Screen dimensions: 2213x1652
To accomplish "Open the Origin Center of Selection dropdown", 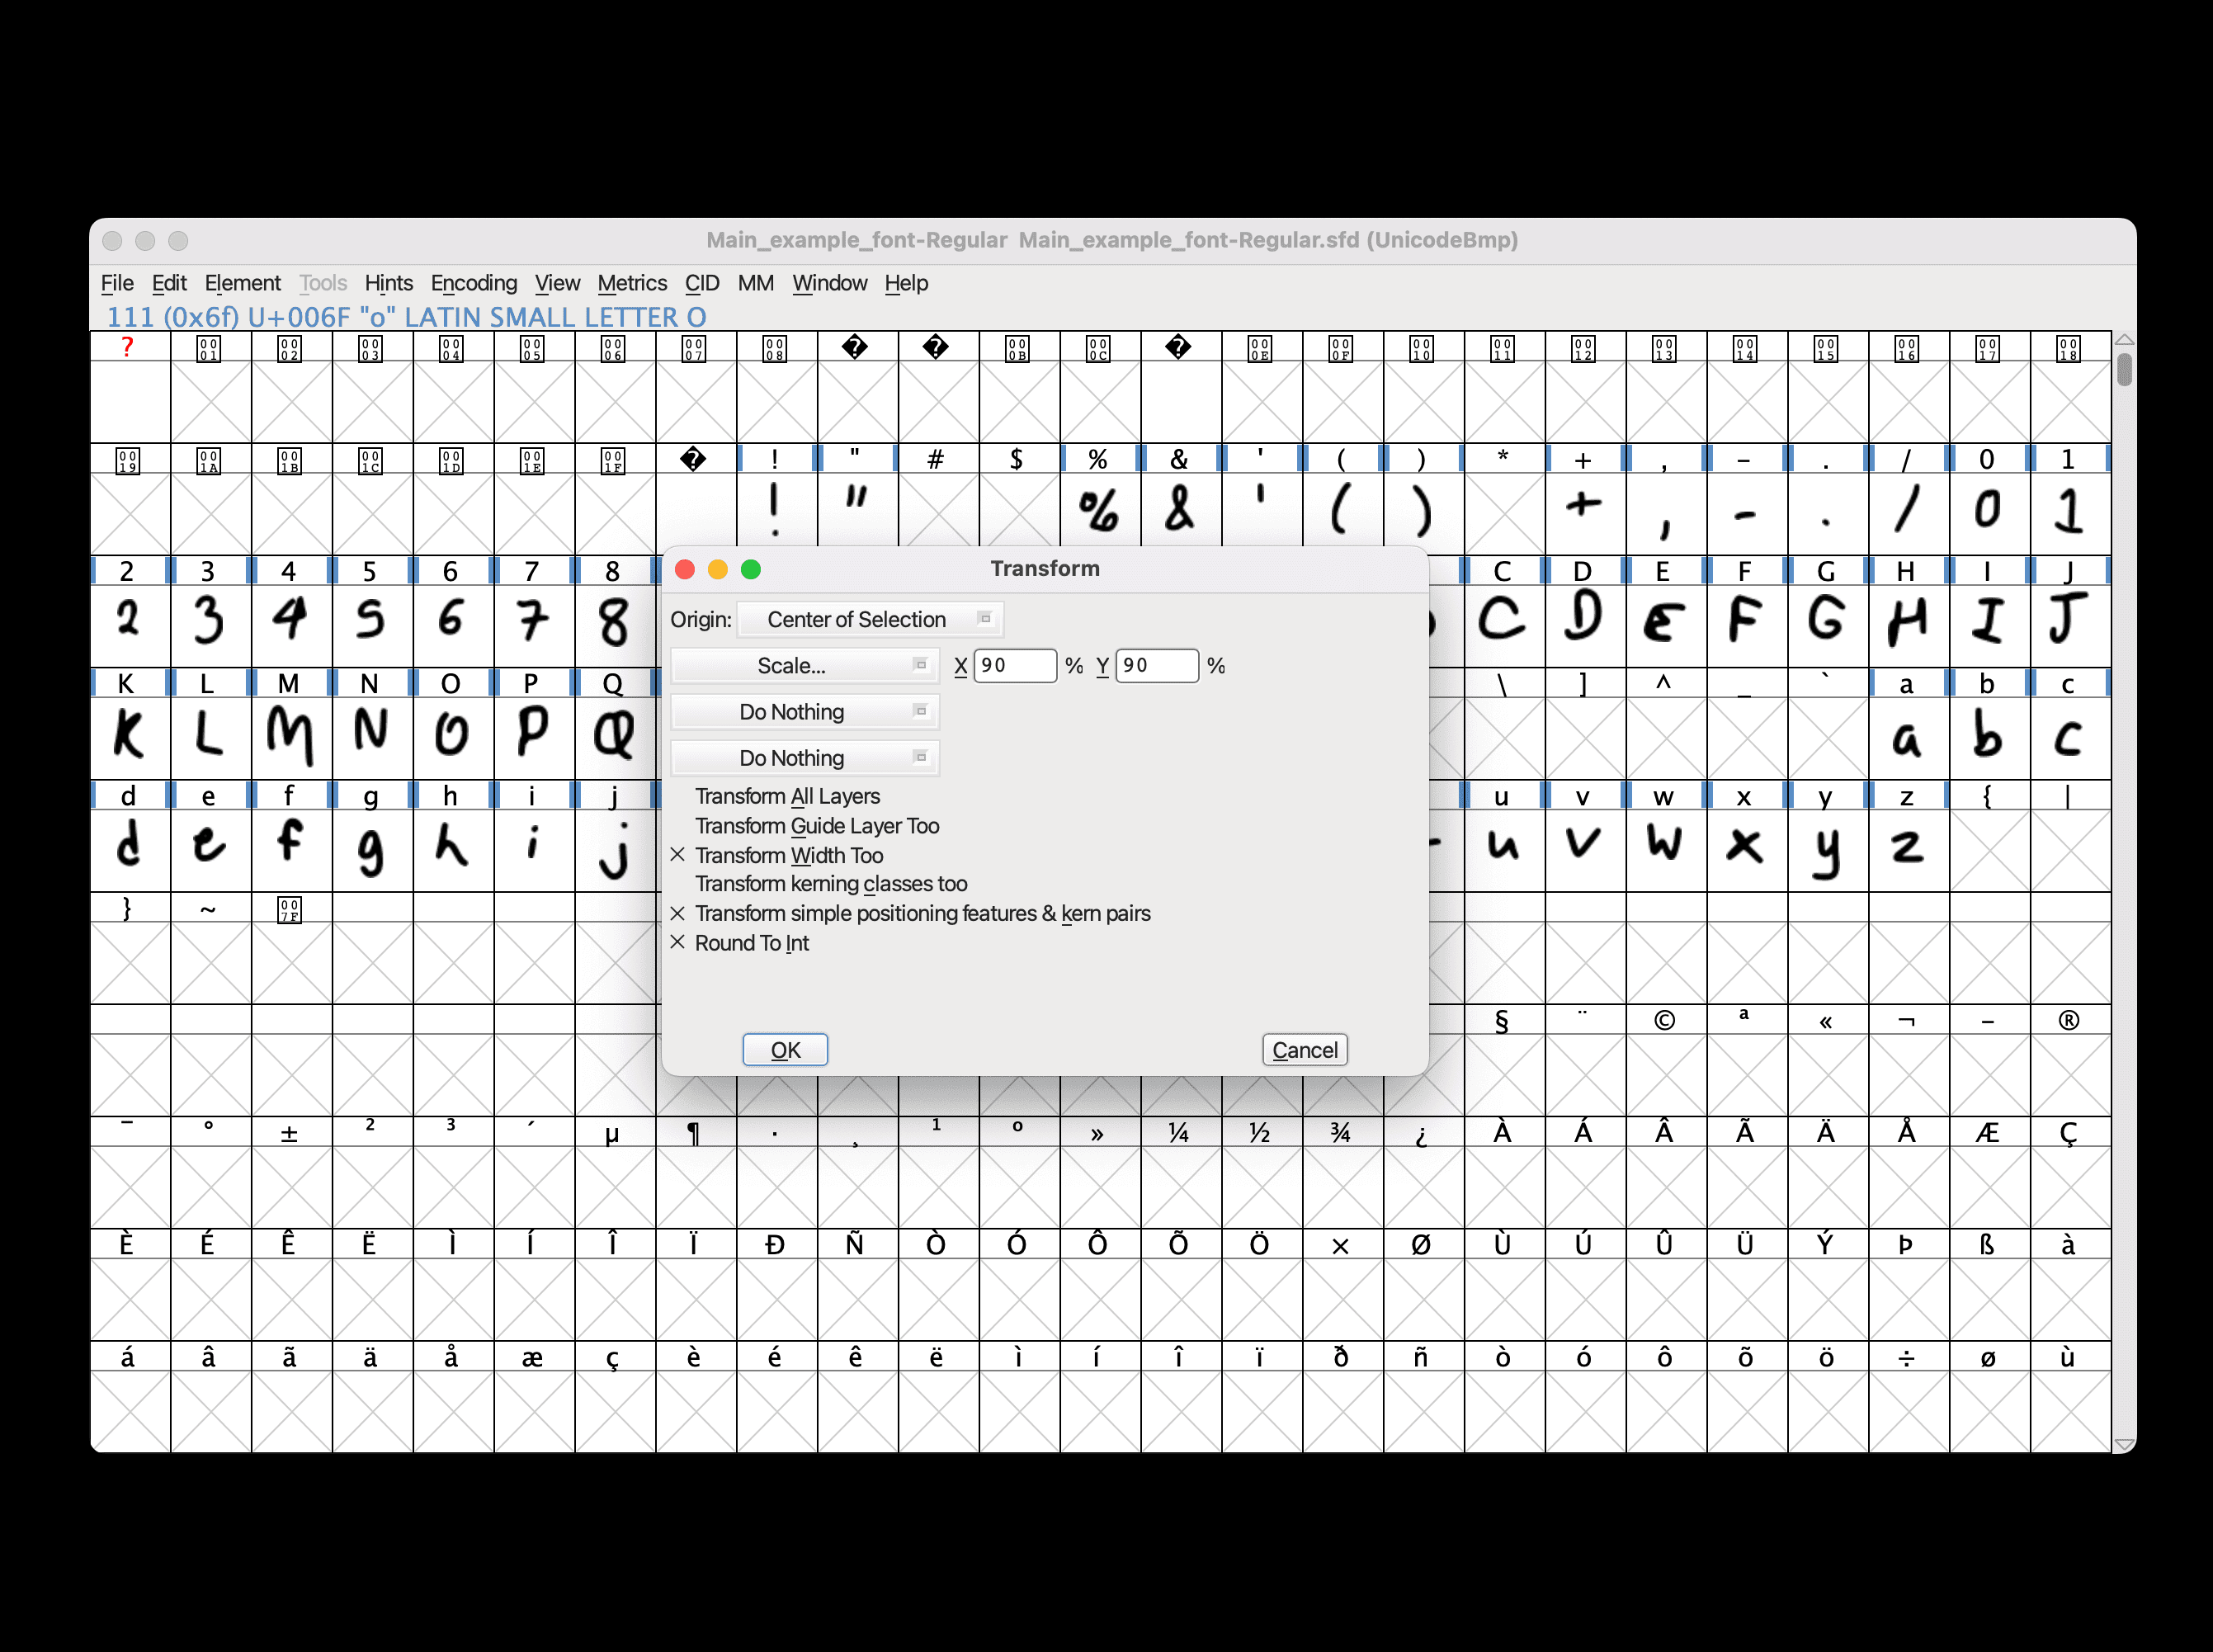I will (x=870, y=620).
